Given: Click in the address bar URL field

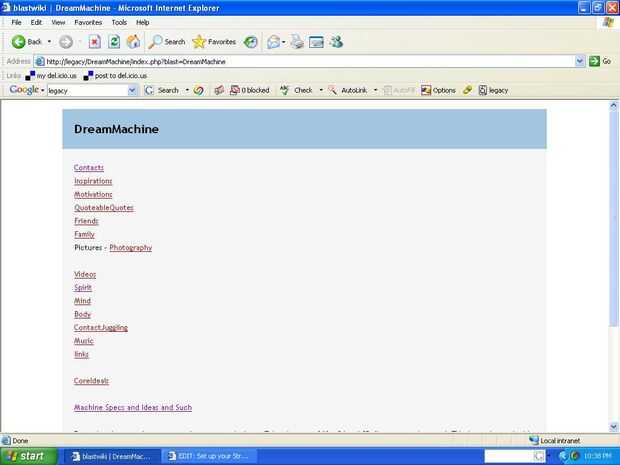Looking at the screenshot, I should click(x=304, y=61).
